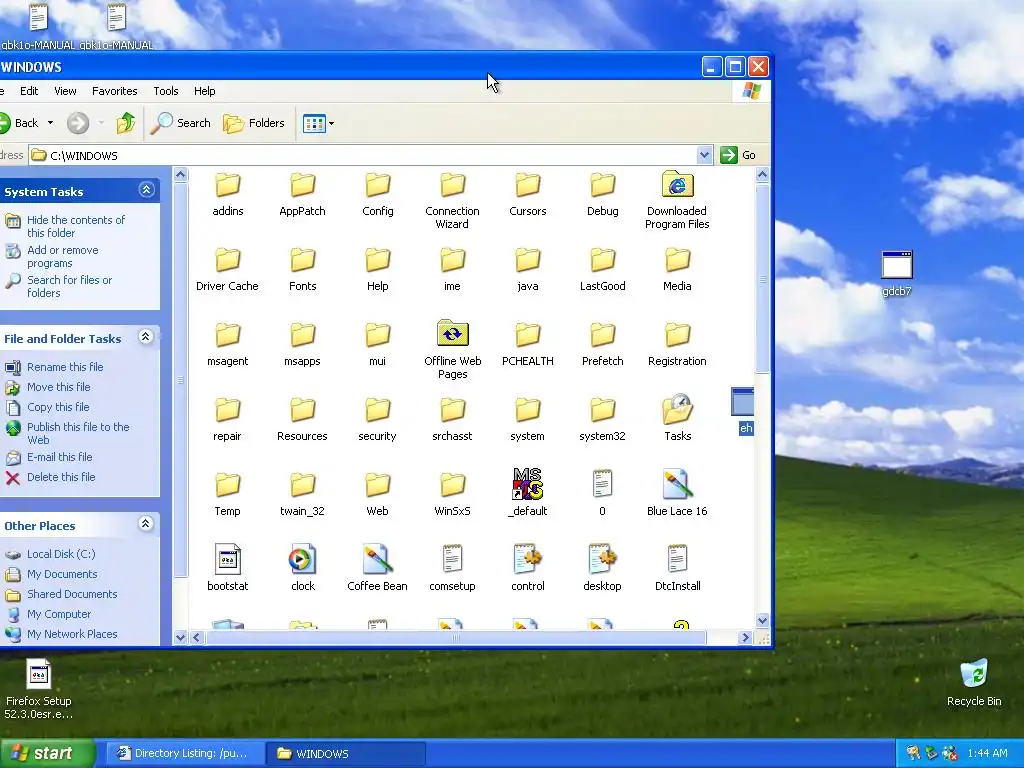Click Search for files or folders

[69, 287]
